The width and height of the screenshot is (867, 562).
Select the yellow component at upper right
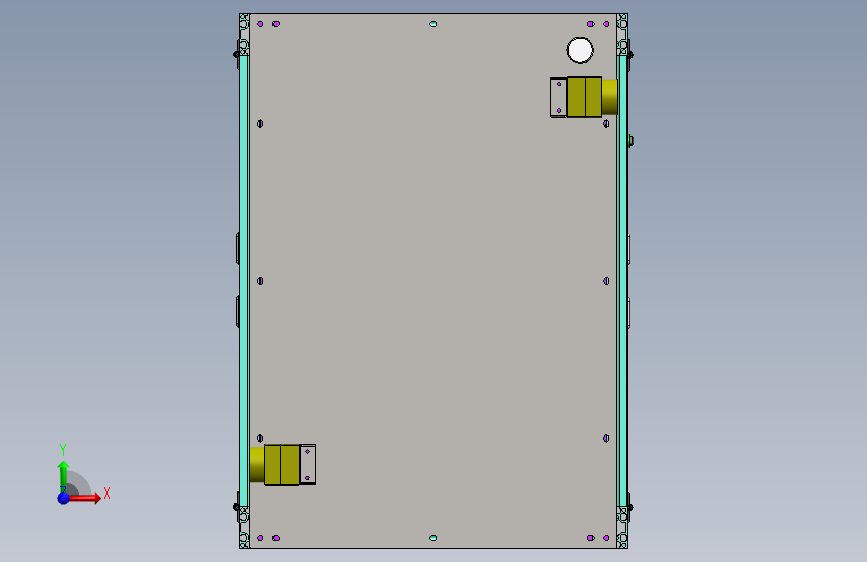[x=592, y=97]
